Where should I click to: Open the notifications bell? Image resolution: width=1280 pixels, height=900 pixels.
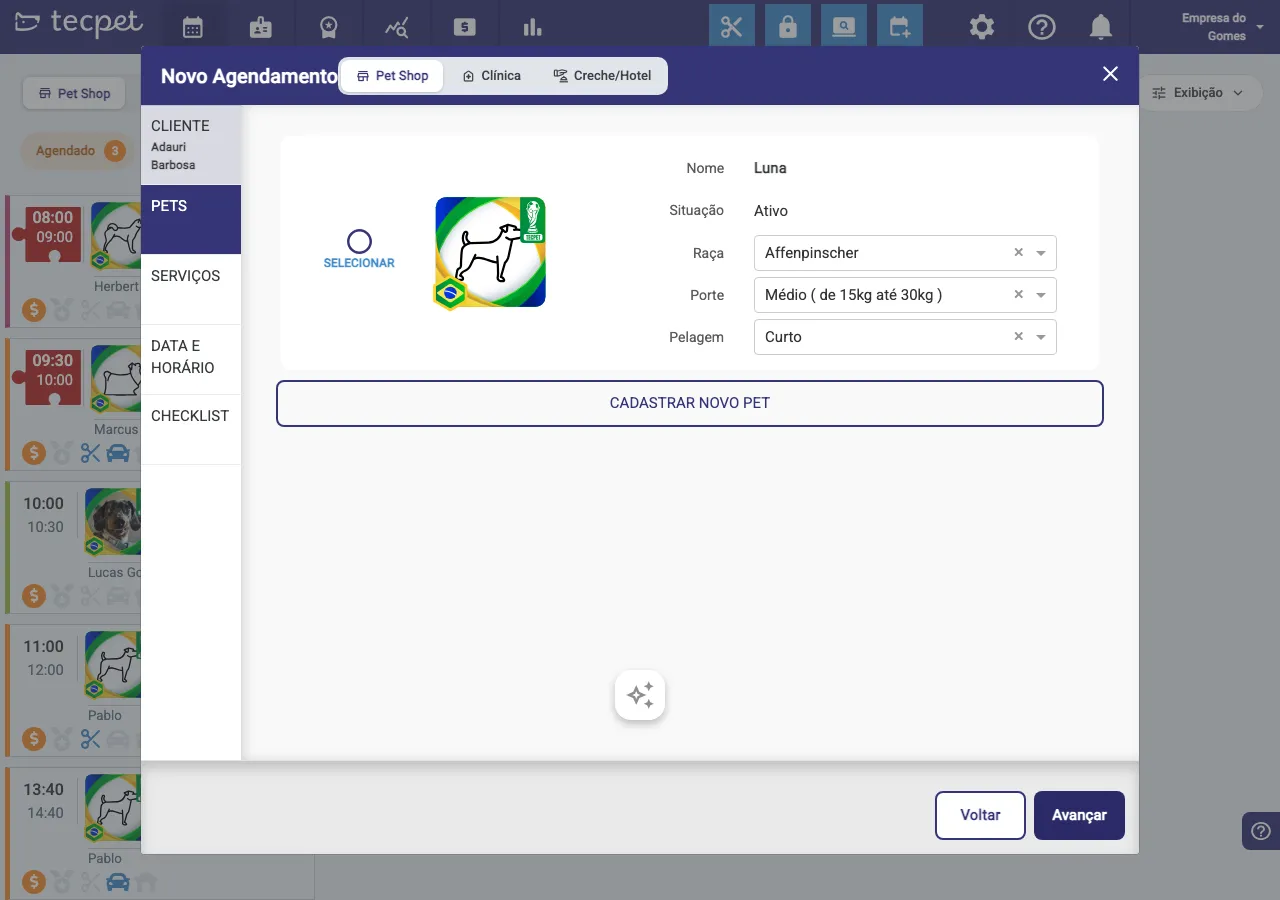coord(1101,27)
